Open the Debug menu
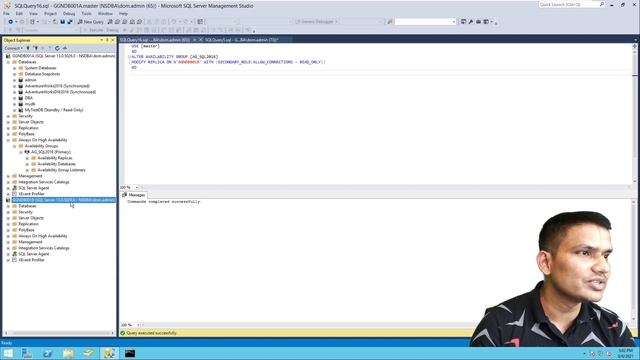 coord(69,13)
